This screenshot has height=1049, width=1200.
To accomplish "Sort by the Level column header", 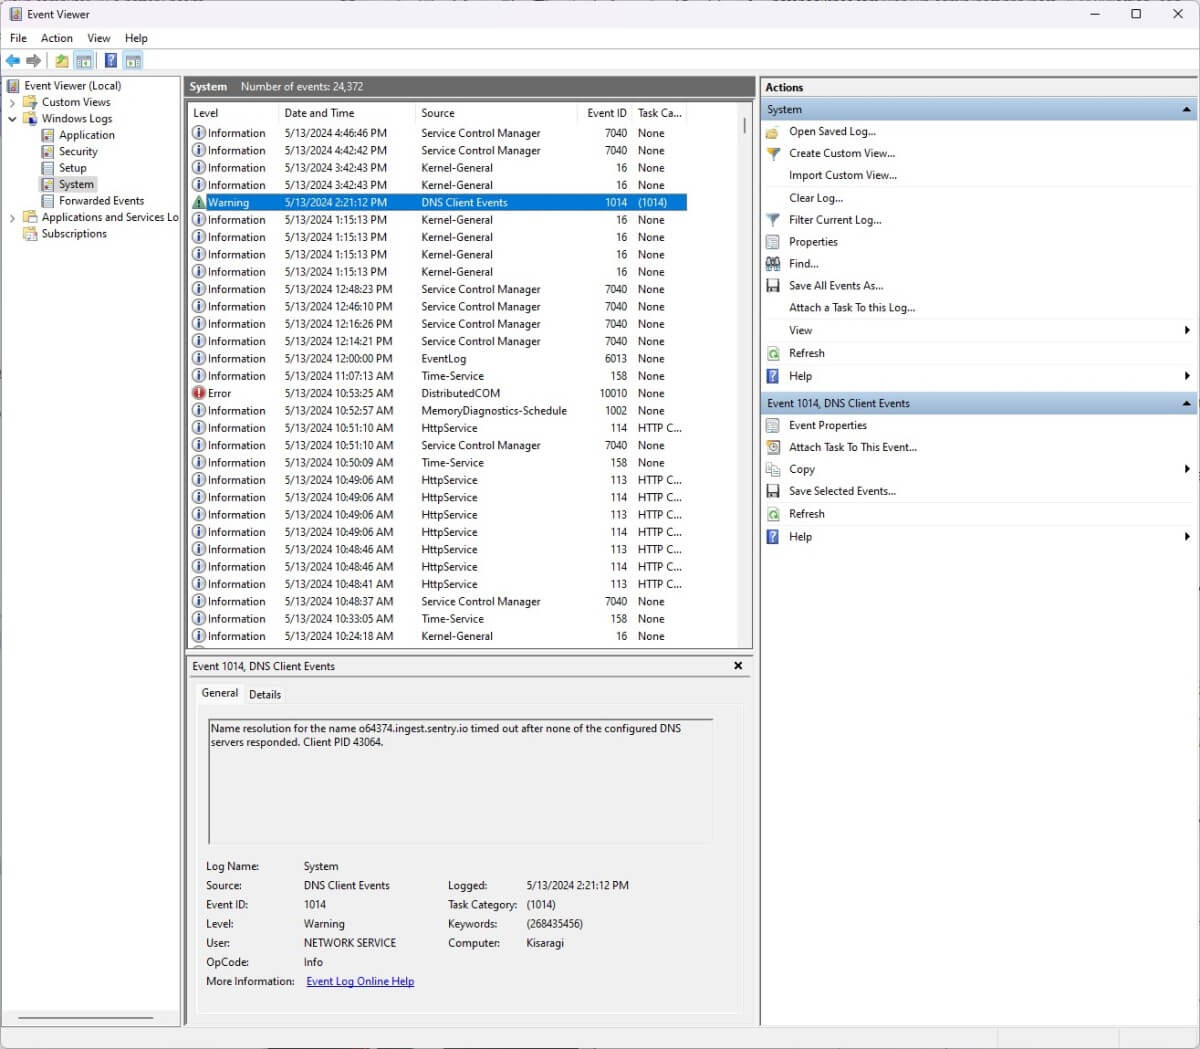I will click(x=232, y=113).
